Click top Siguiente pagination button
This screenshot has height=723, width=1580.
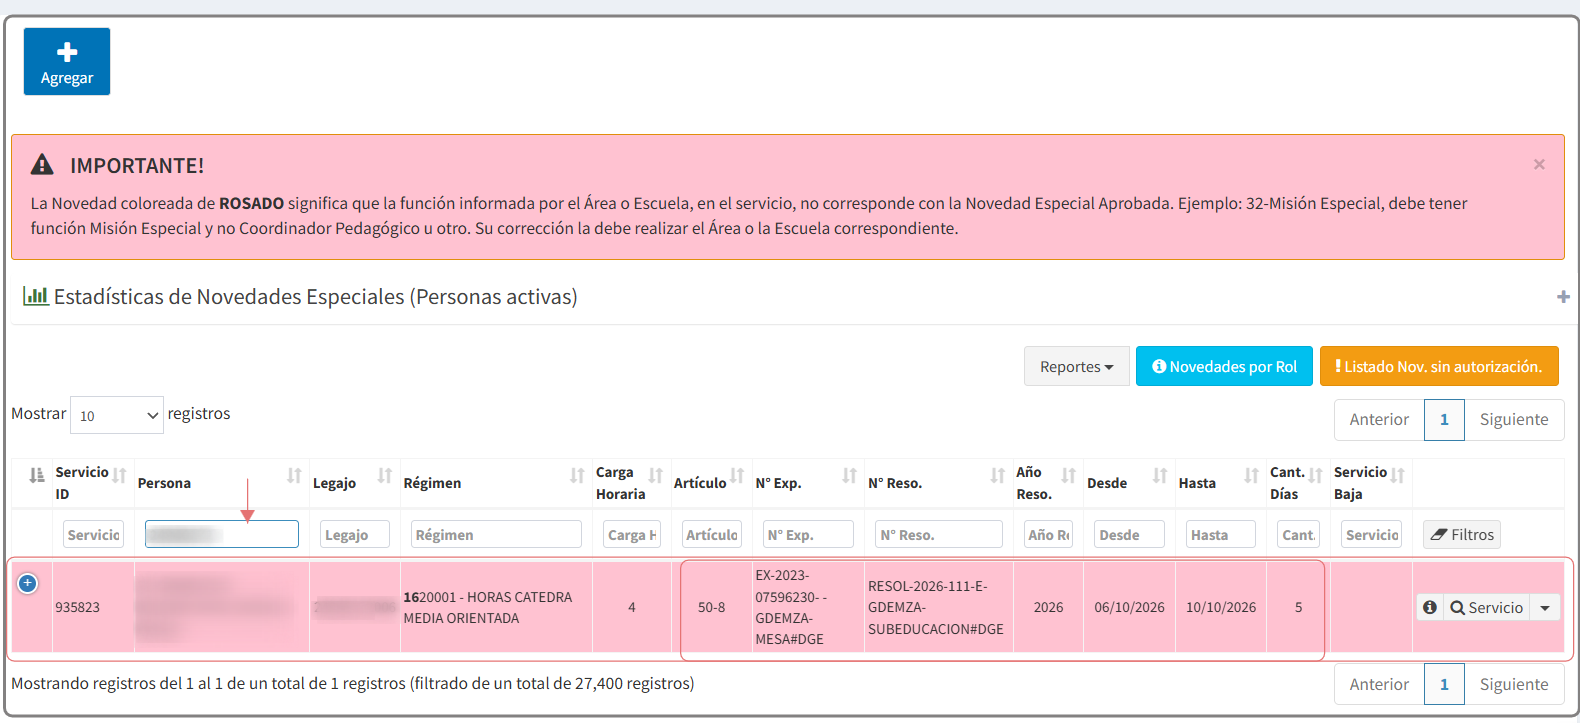pos(1514,420)
